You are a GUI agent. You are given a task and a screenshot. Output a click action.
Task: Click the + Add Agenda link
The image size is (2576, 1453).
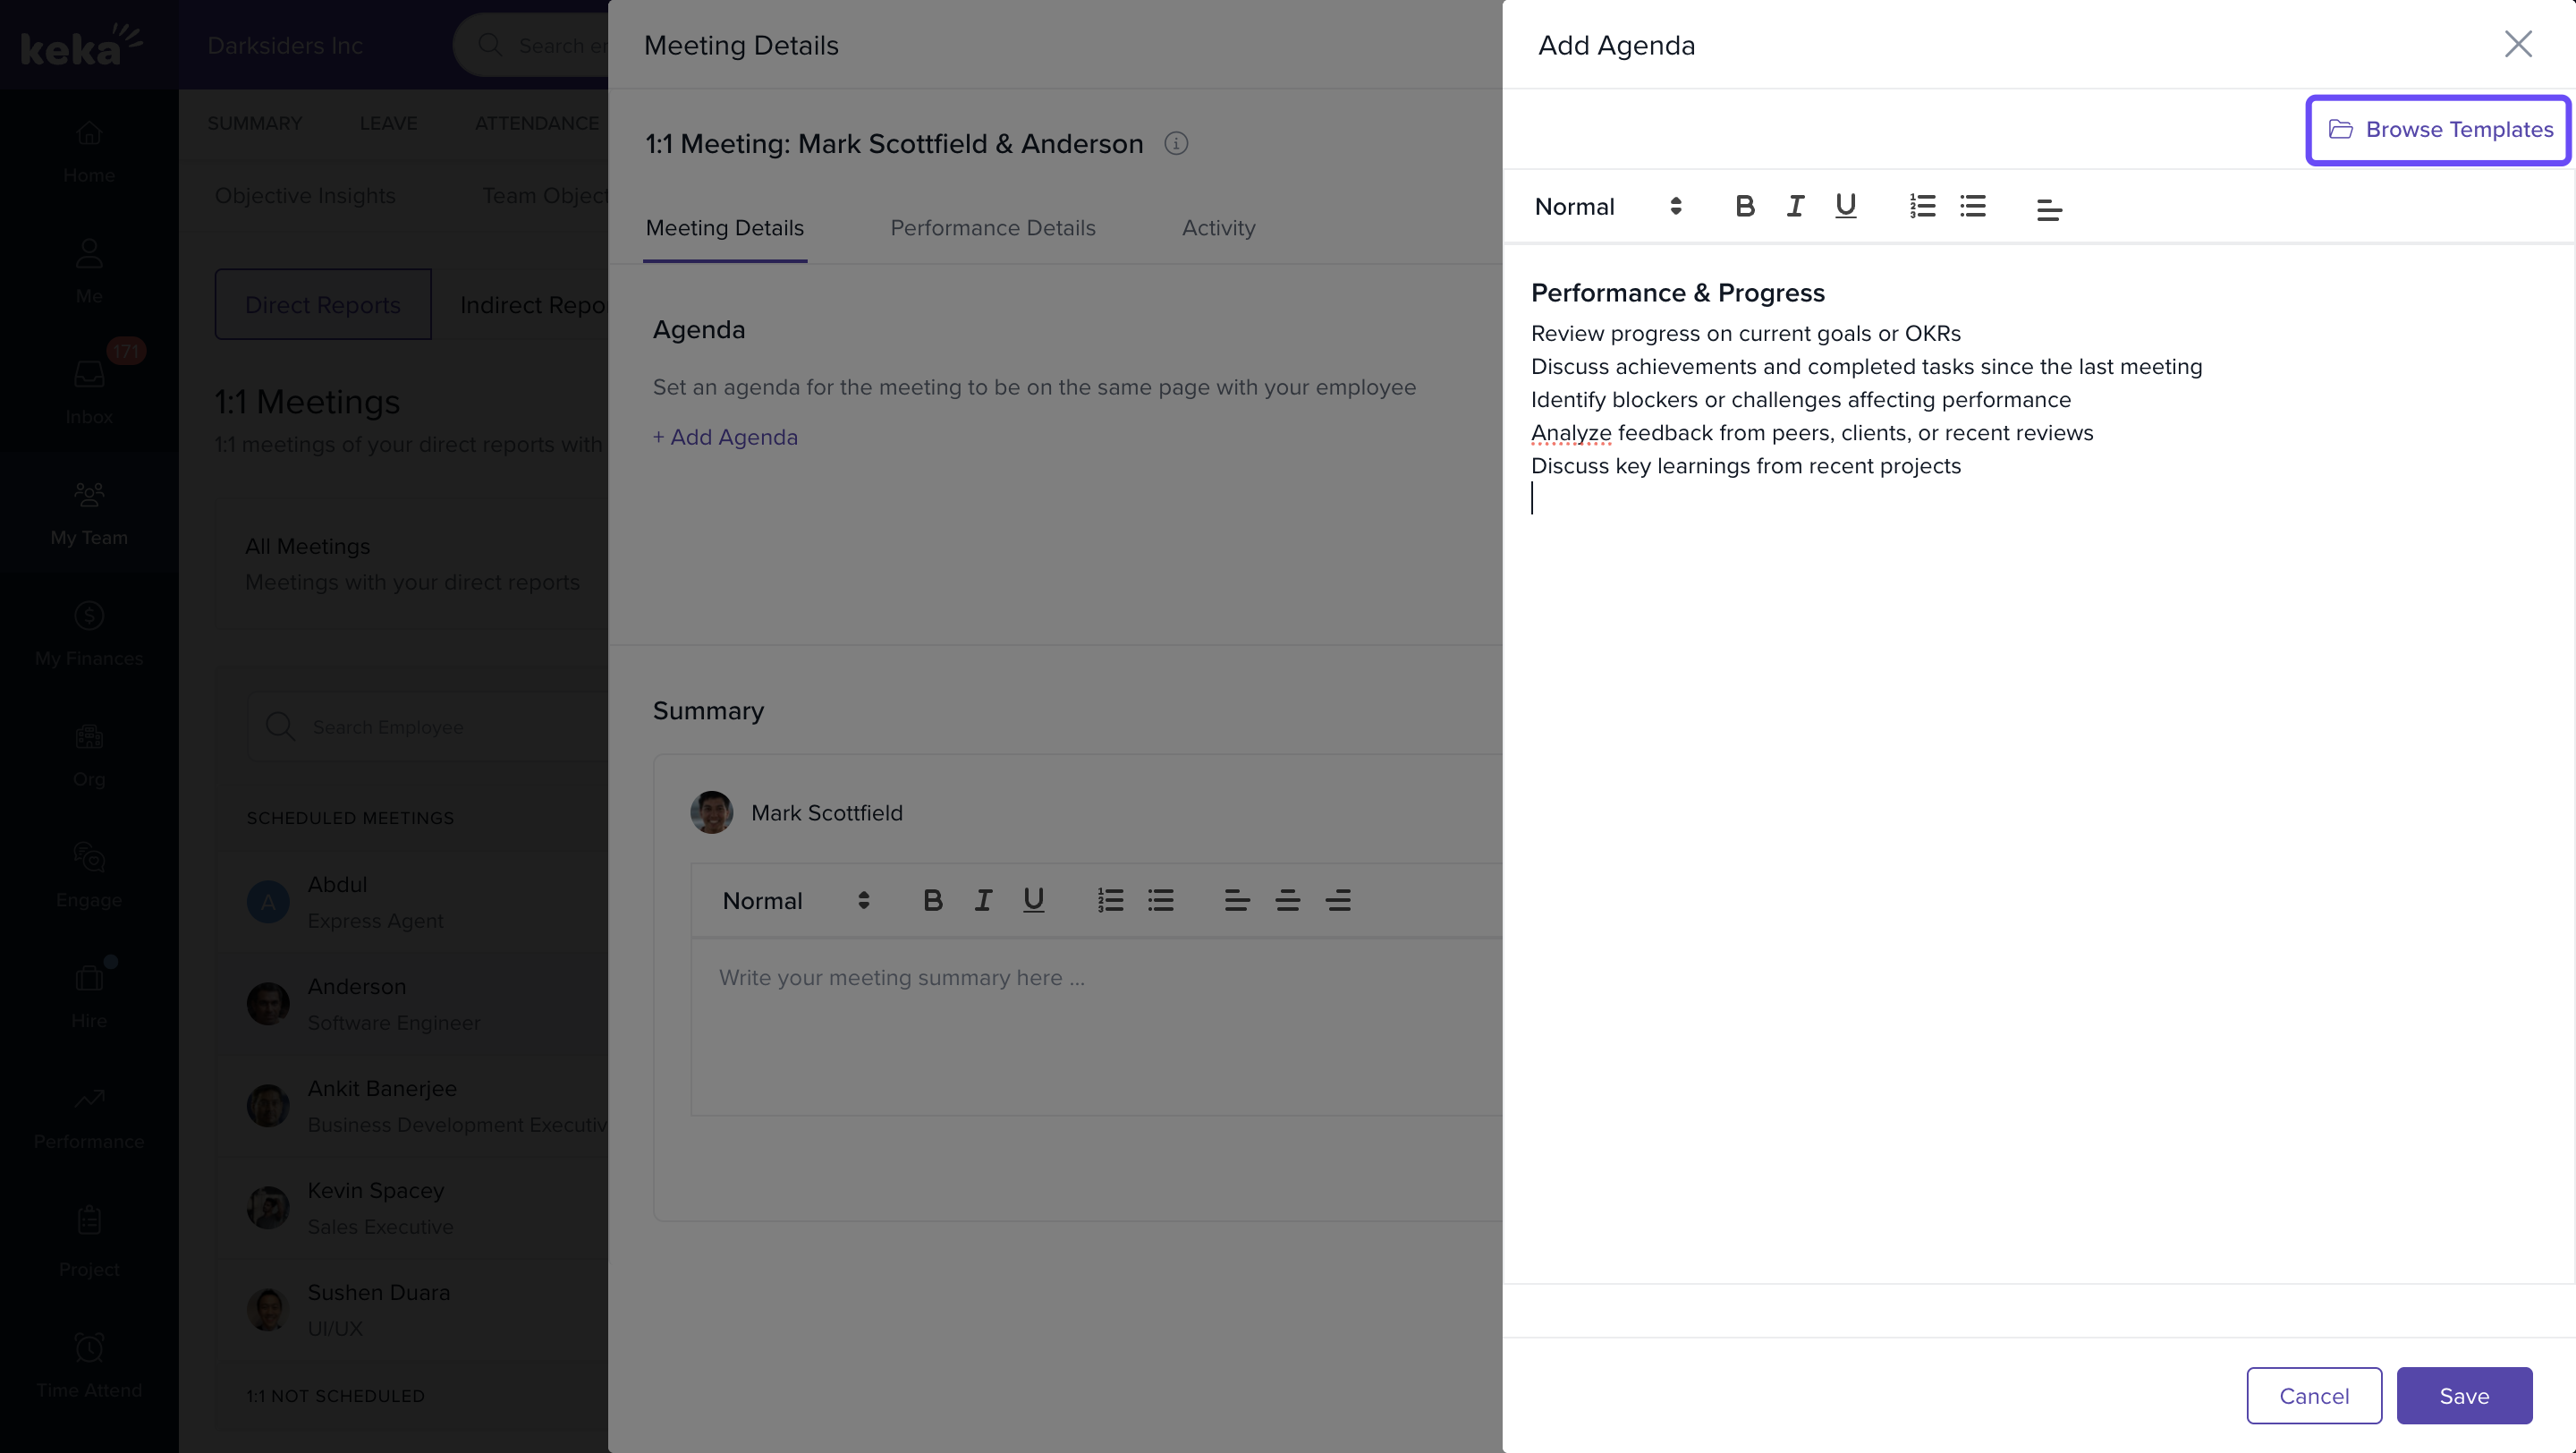point(725,437)
